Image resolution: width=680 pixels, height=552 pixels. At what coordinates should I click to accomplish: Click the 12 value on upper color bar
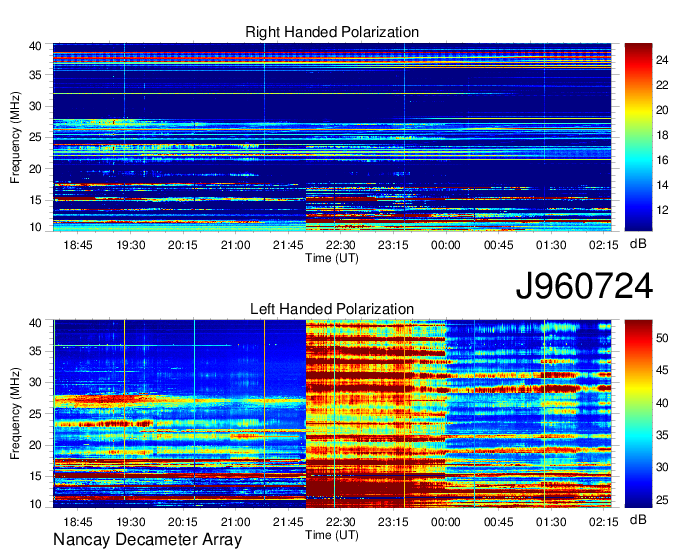click(x=662, y=210)
